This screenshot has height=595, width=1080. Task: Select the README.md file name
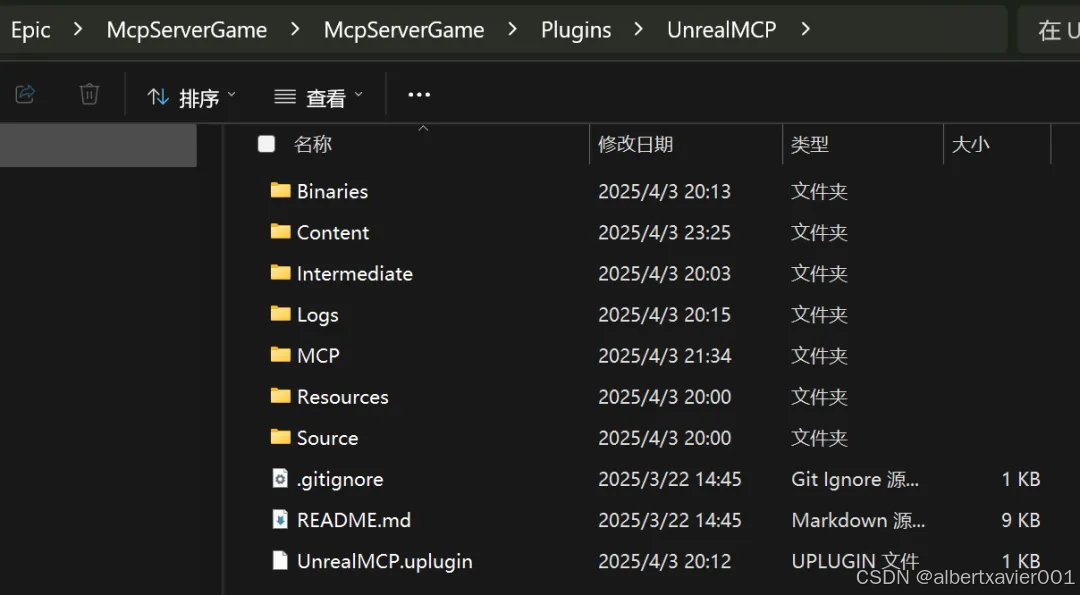(353, 521)
